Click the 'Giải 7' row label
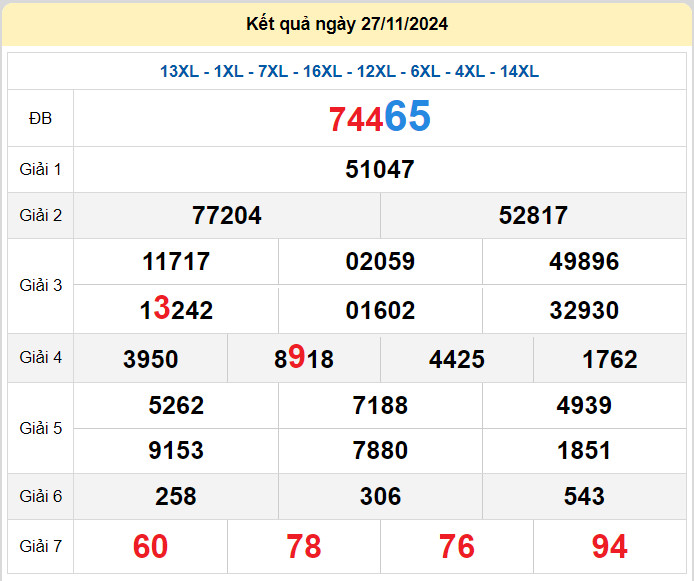The width and height of the screenshot is (694, 581). click(40, 546)
